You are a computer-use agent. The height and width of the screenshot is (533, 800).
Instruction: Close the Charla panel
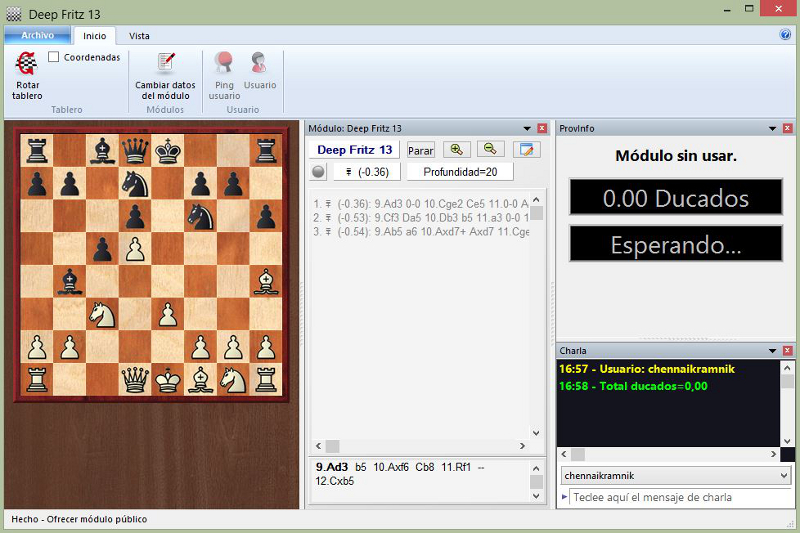tap(787, 351)
